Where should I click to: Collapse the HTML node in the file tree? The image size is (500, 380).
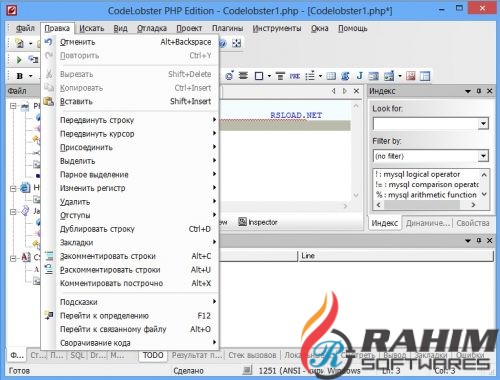(x=13, y=189)
